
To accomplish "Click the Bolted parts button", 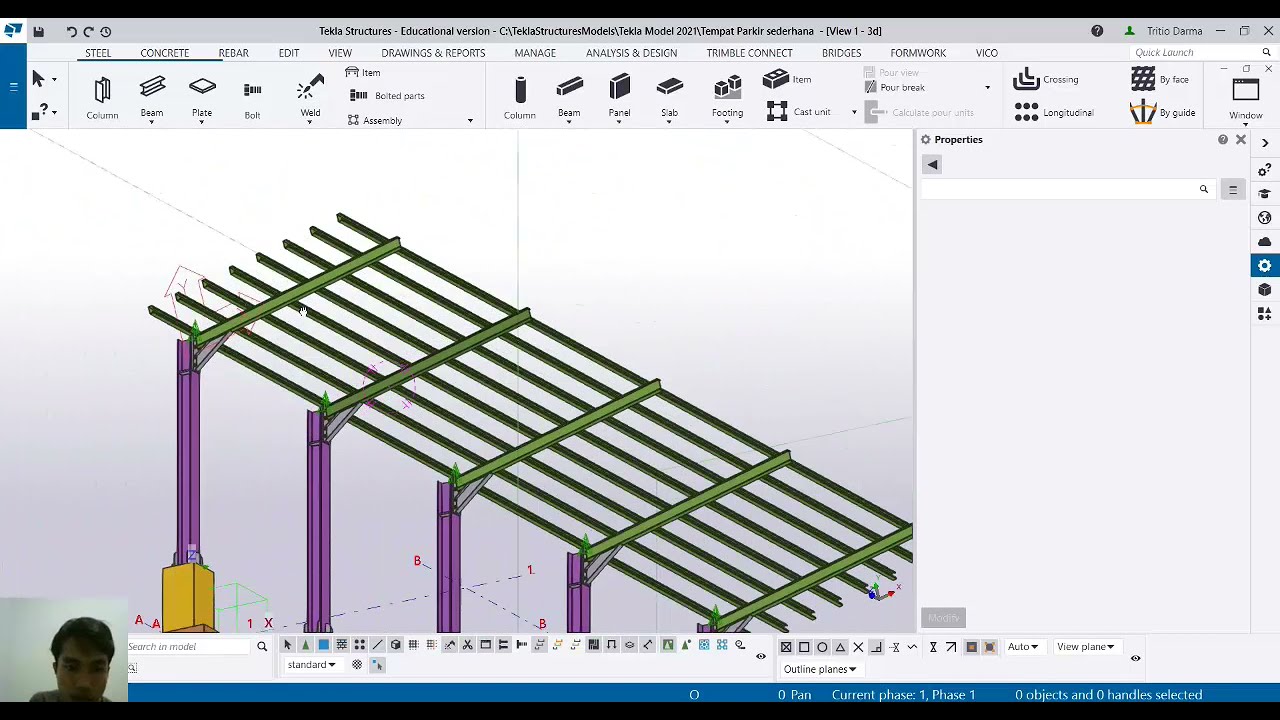I will coord(387,96).
